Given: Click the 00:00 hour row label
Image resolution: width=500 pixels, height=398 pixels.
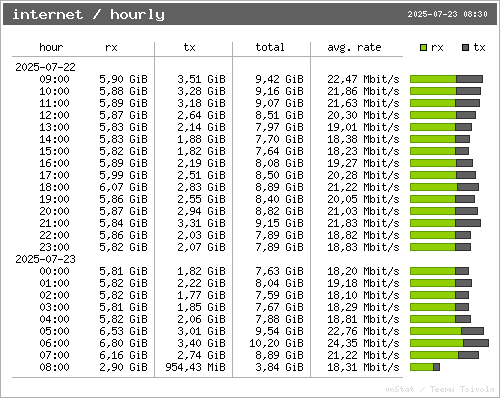Looking at the screenshot, I should pos(54,271).
